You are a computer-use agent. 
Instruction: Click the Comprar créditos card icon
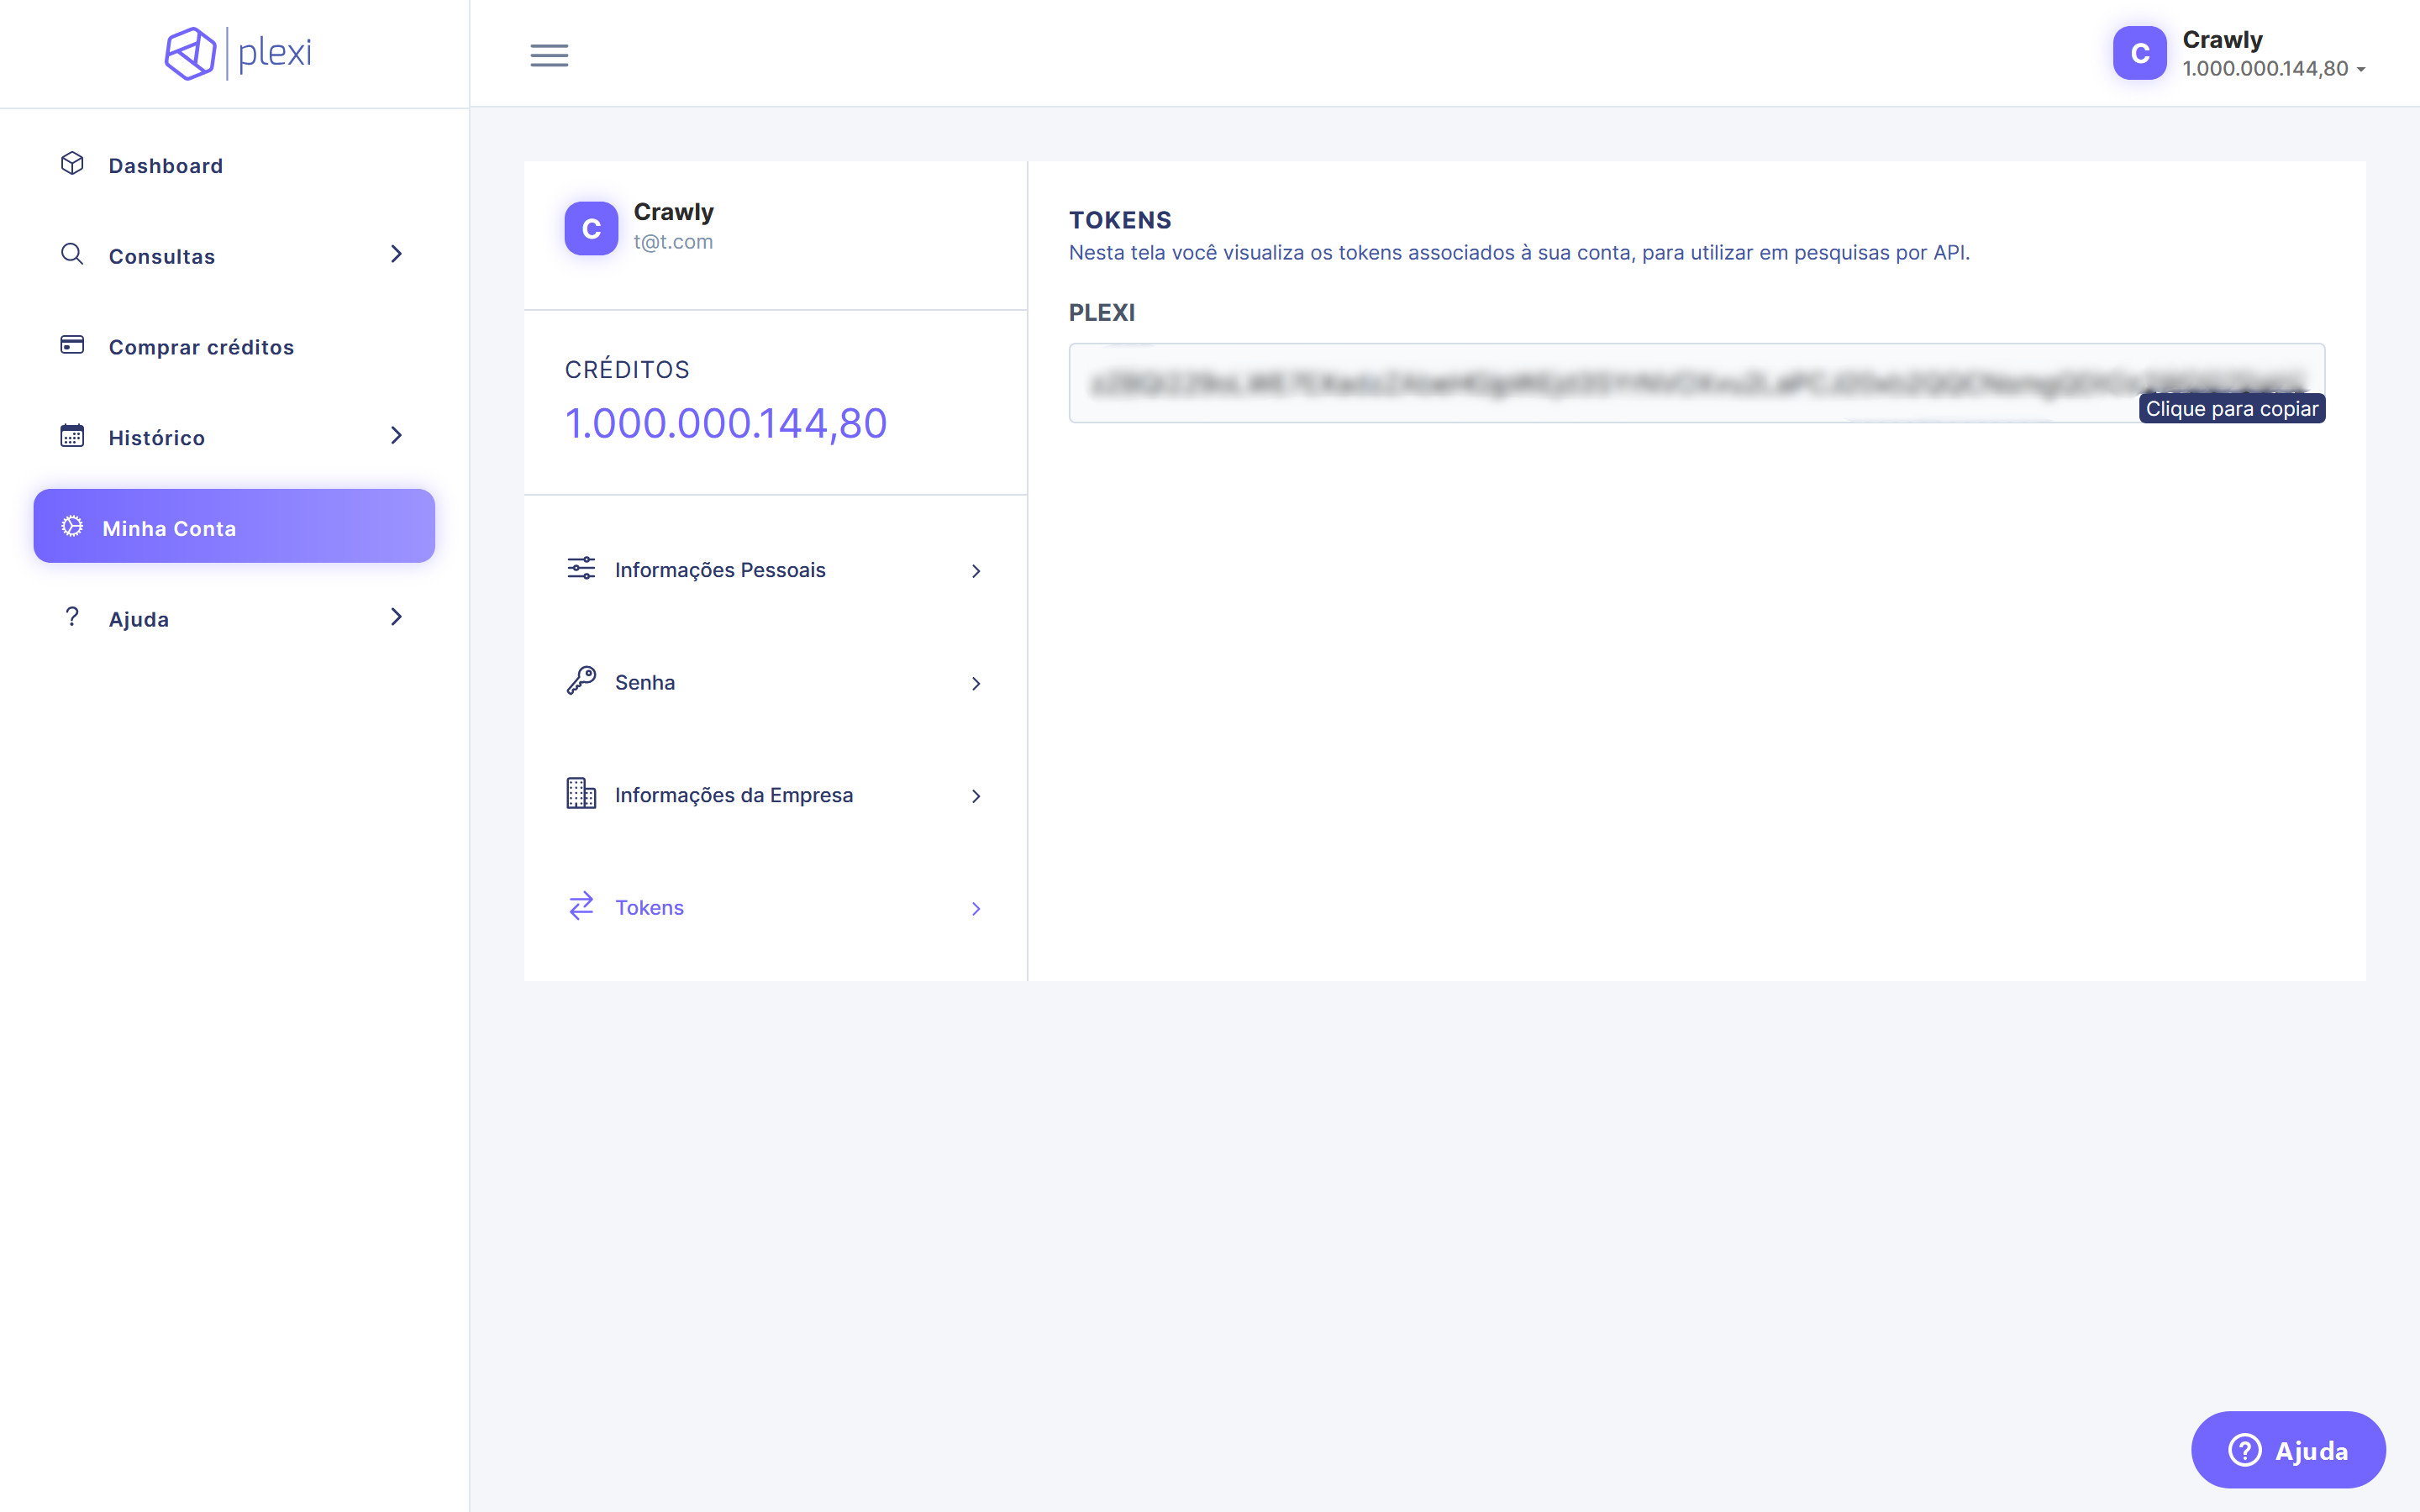(72, 345)
